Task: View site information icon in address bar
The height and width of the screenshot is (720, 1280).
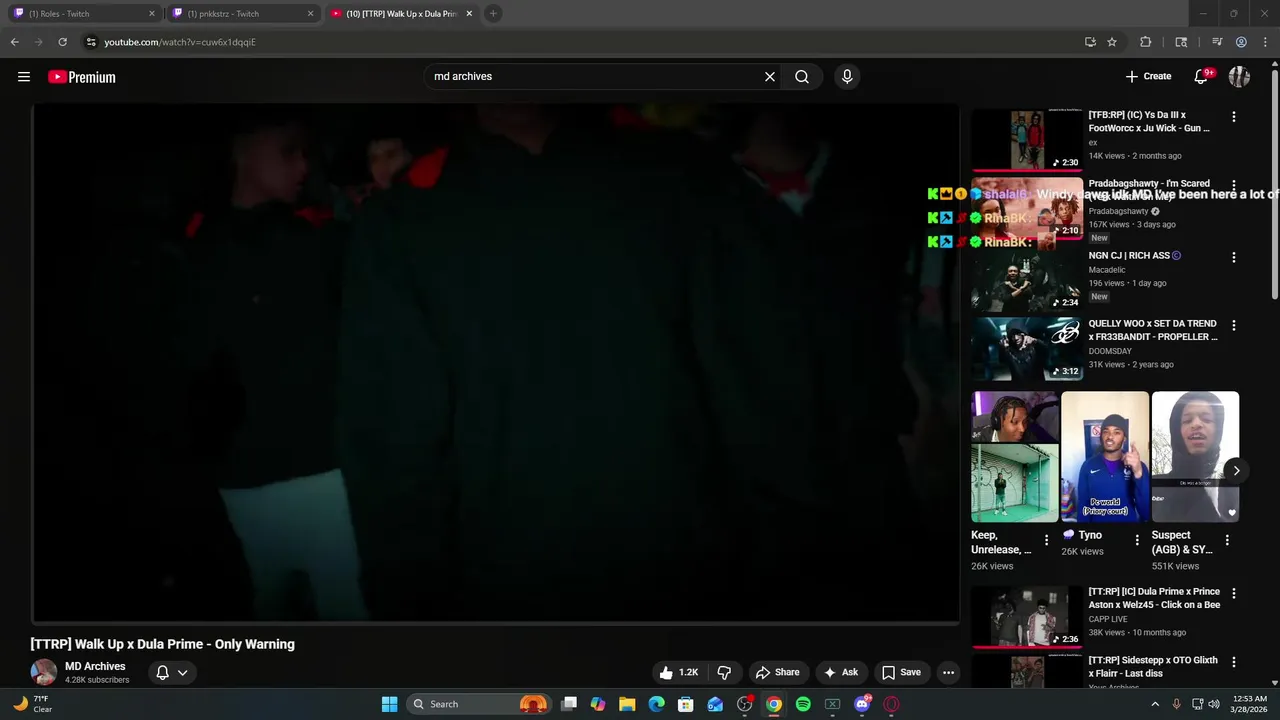Action: pyautogui.click(x=91, y=42)
